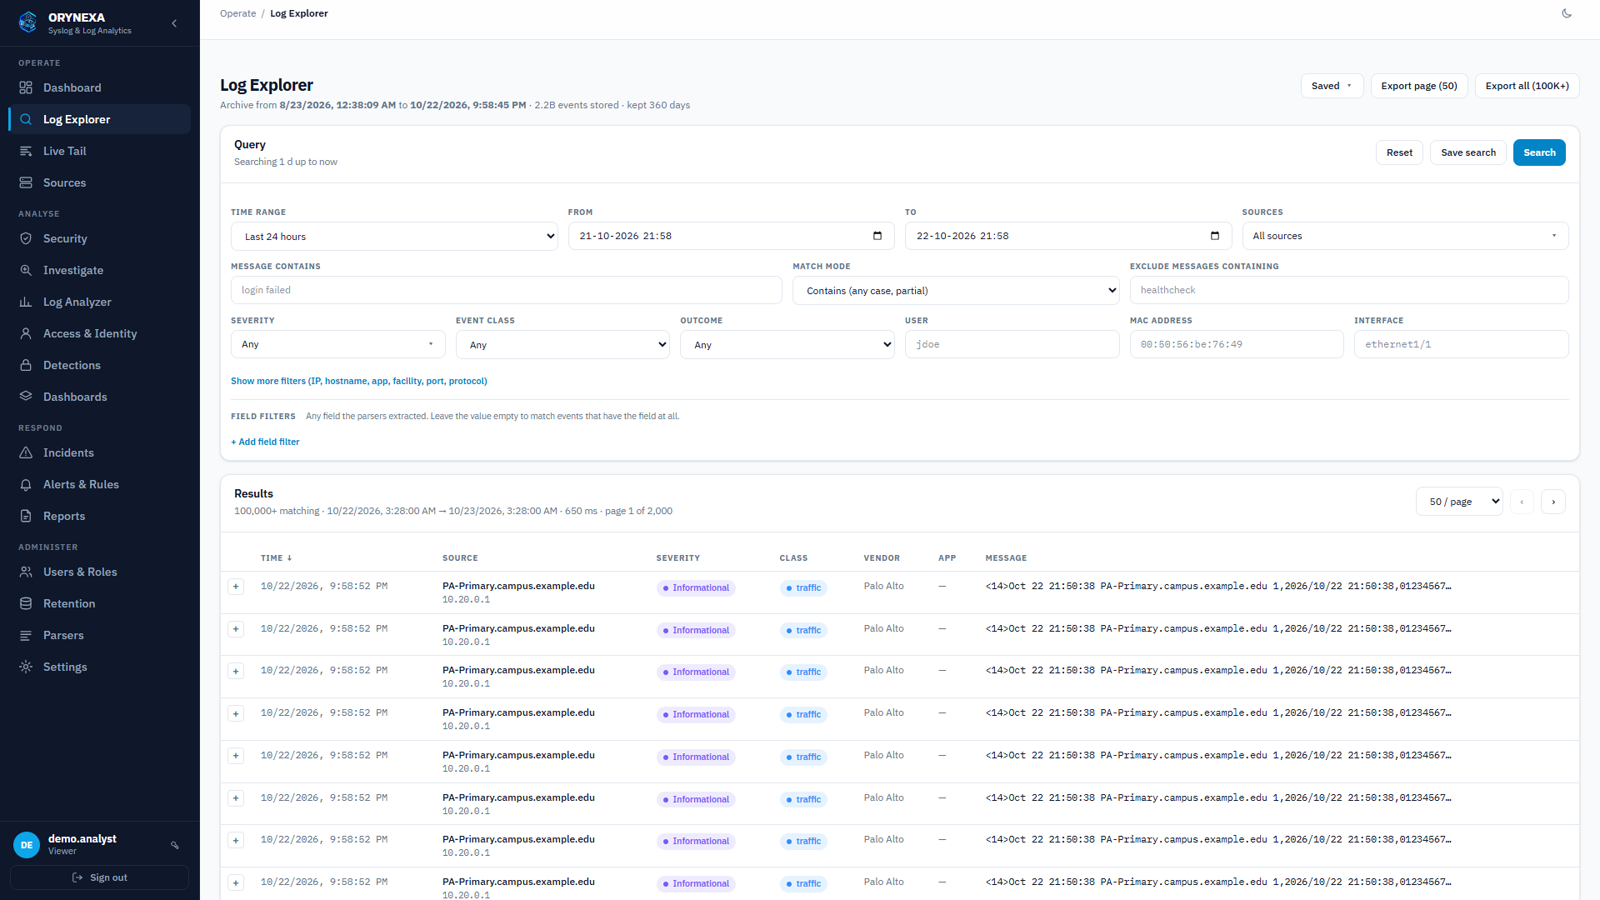Open Parsers in the sidebar
Image resolution: width=1600 pixels, height=900 pixels.
tap(100, 635)
